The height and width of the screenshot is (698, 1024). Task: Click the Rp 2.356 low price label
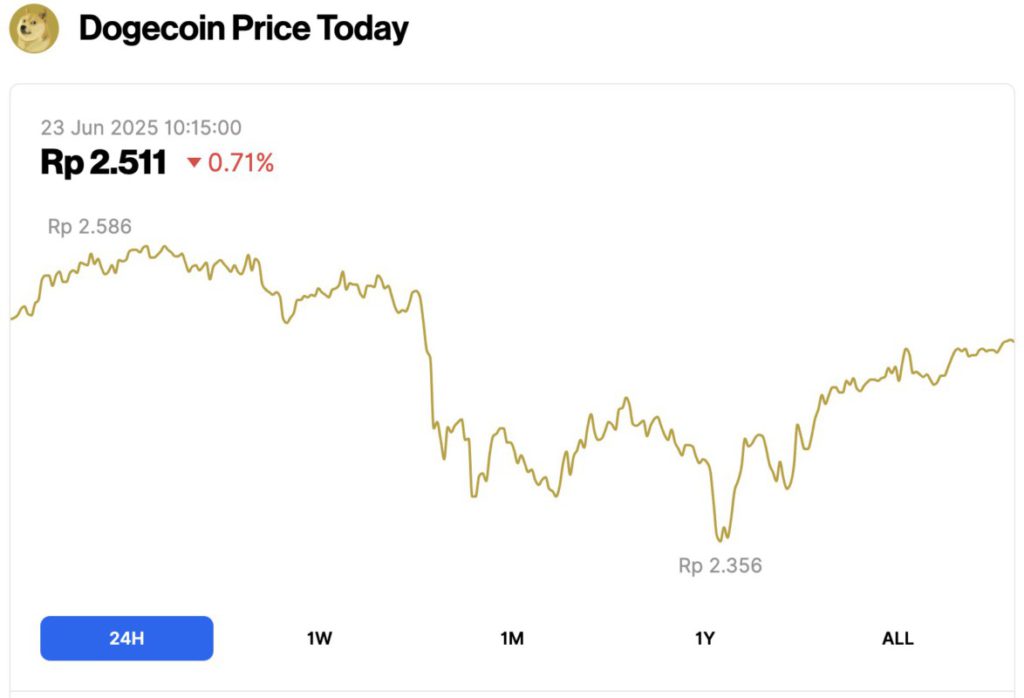click(x=719, y=565)
